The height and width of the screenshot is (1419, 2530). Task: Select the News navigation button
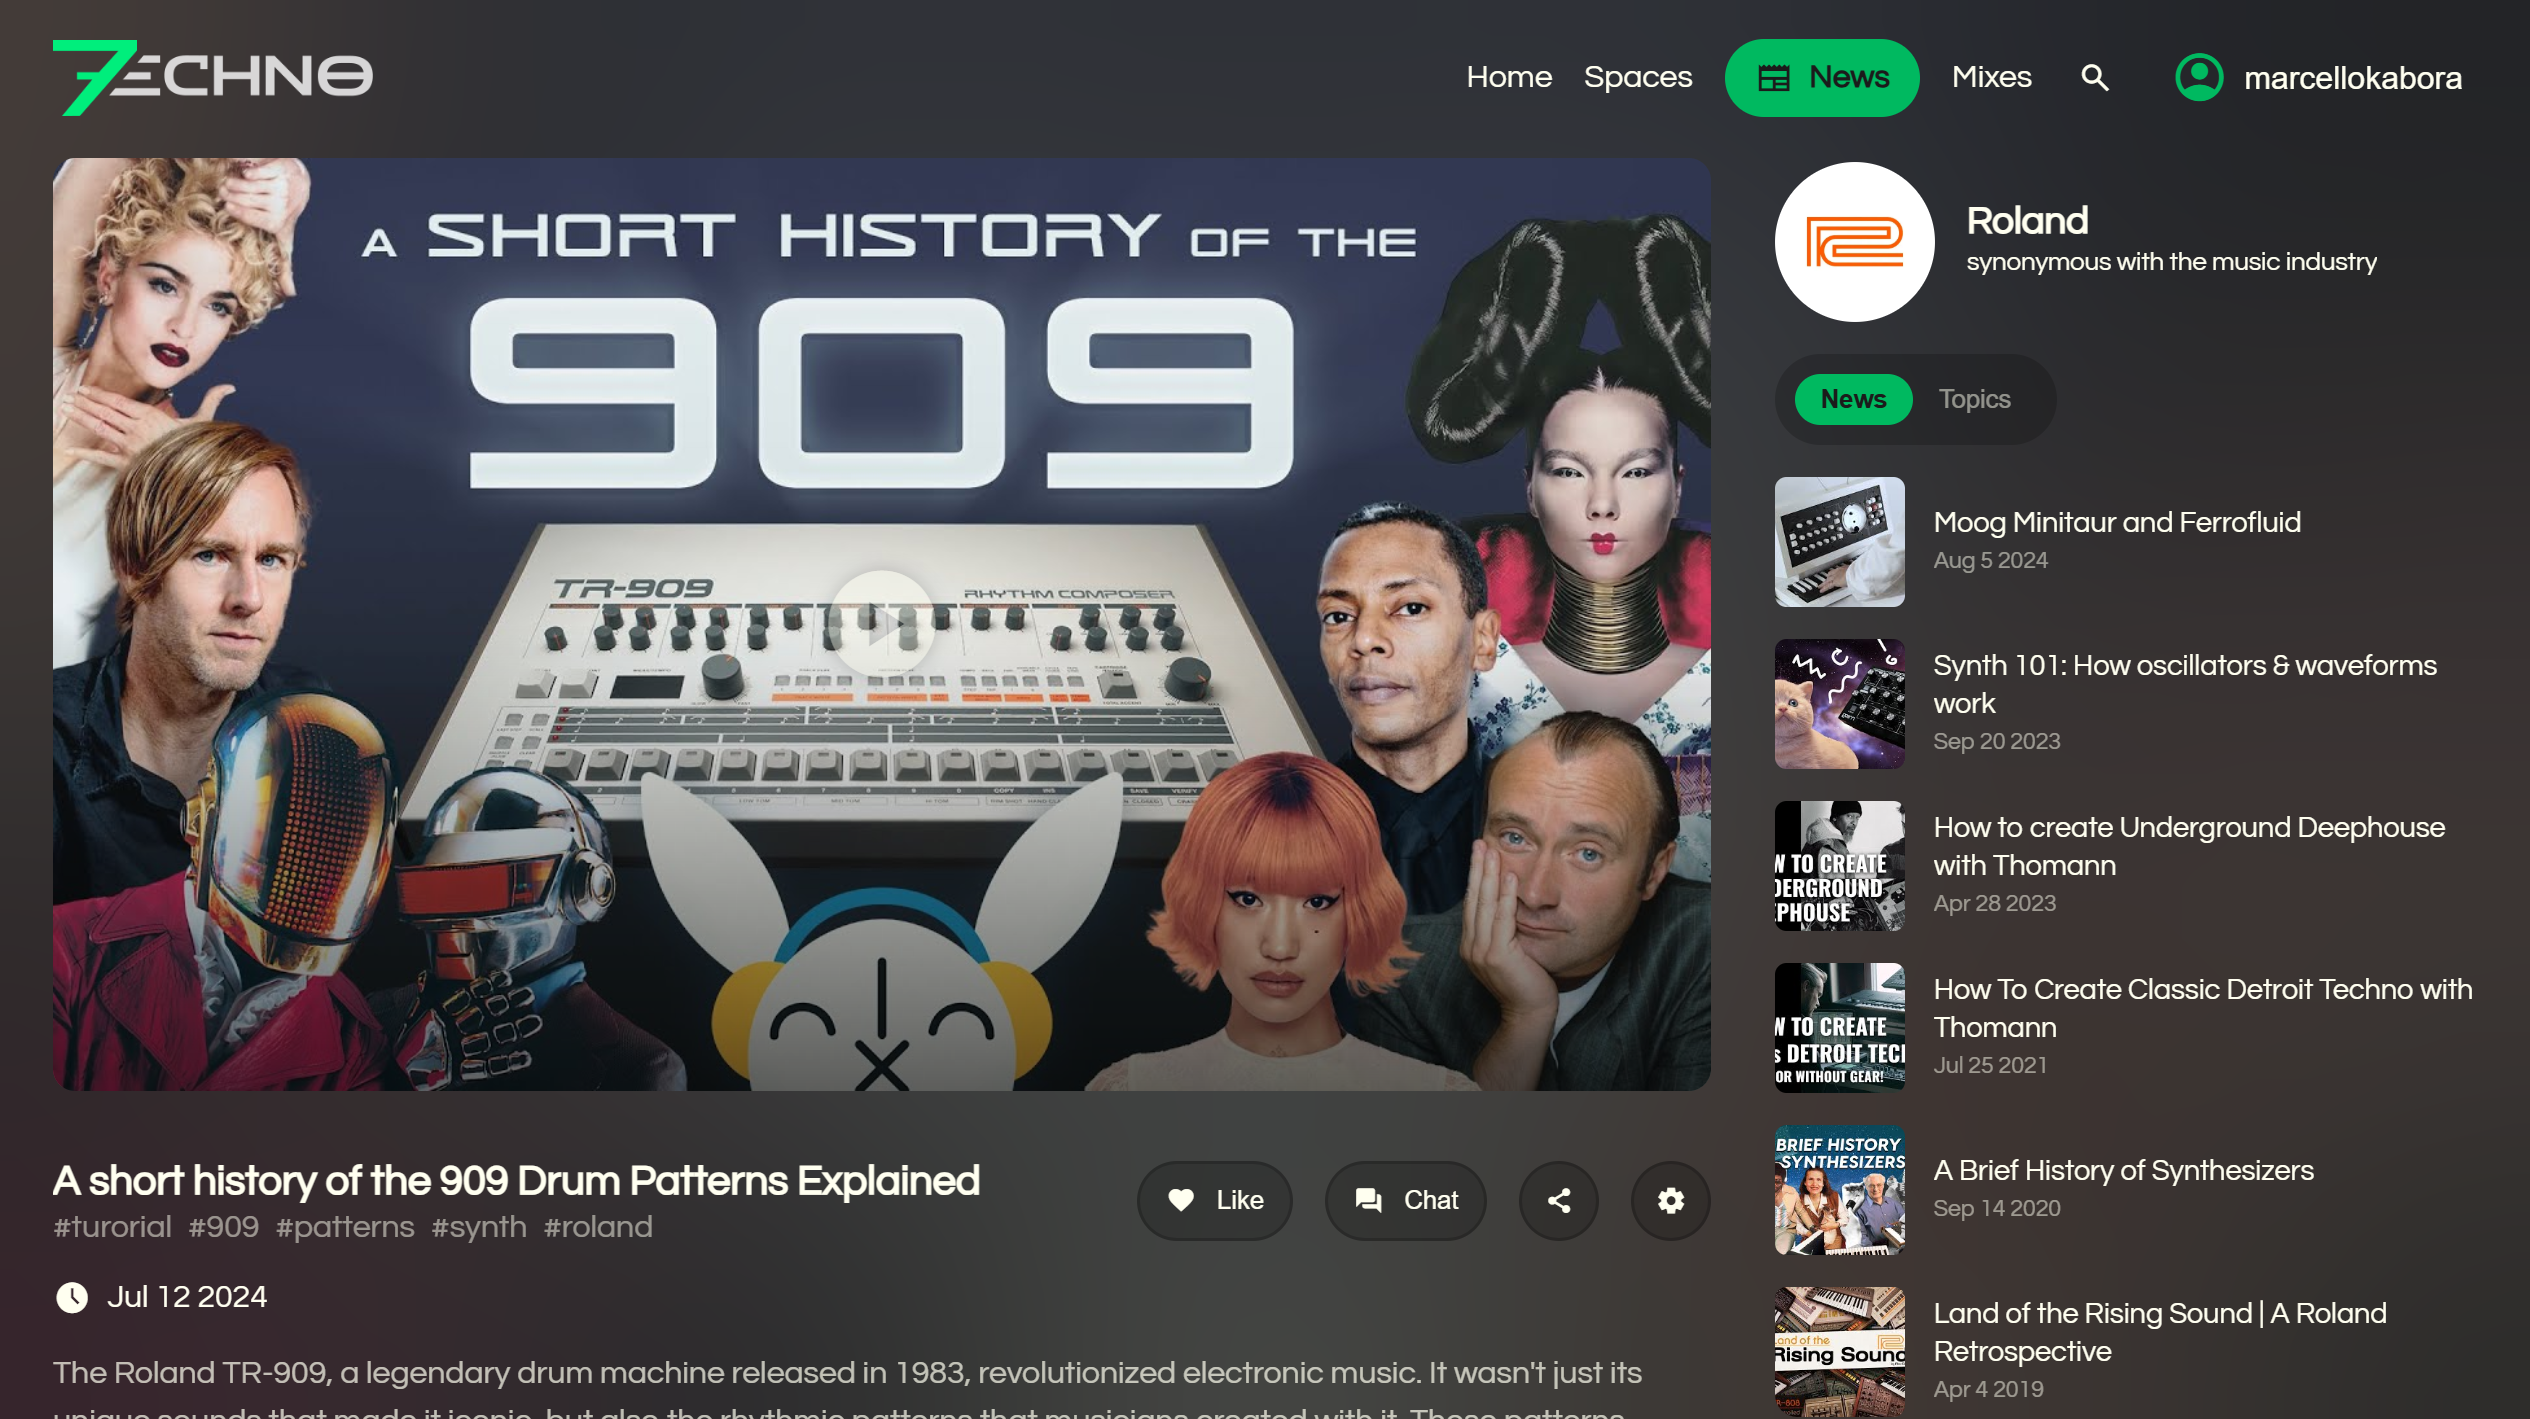pos(1821,77)
